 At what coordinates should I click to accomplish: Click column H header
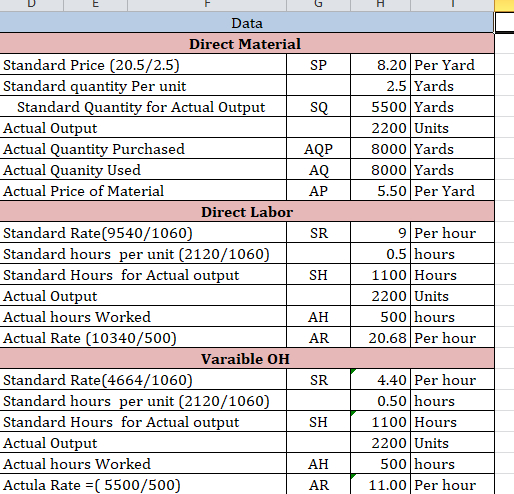[x=381, y=5]
